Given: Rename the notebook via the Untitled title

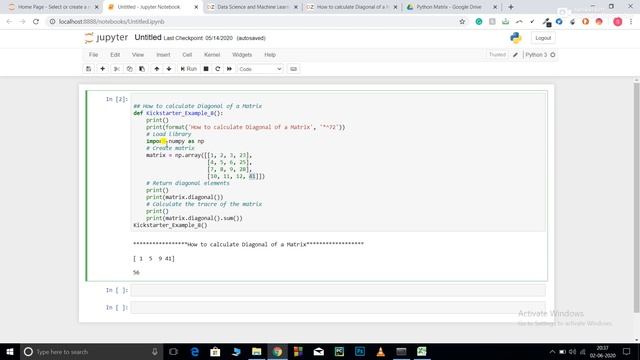Looking at the screenshot, I should click(x=148, y=38).
